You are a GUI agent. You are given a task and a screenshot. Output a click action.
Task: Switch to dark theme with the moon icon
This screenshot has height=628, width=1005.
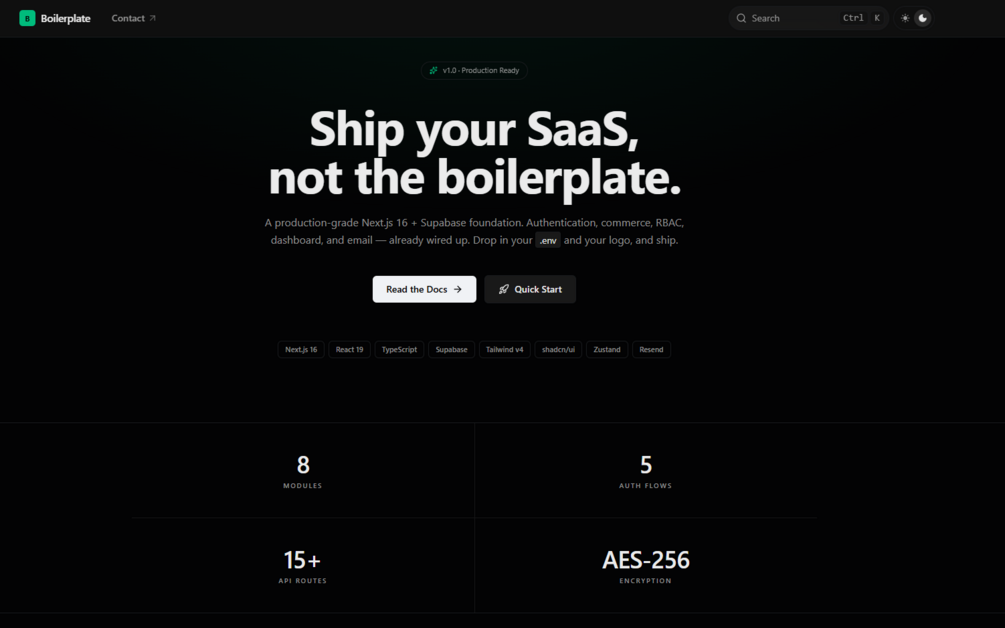(x=922, y=18)
